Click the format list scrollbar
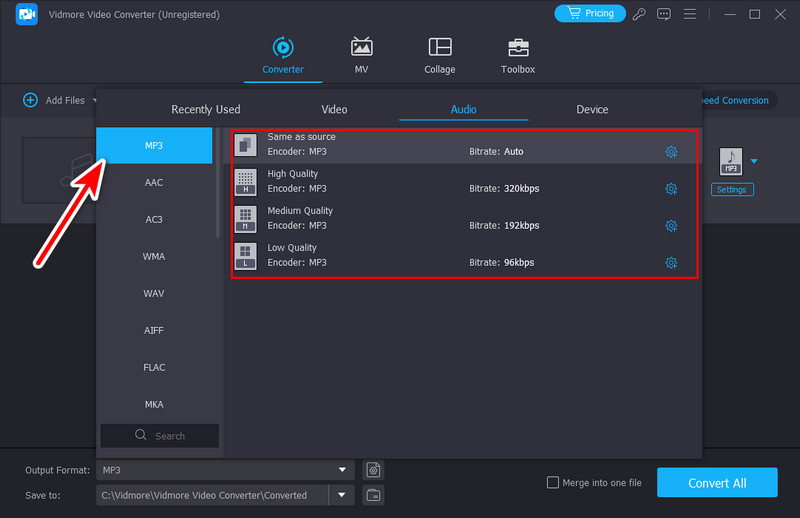The image size is (800, 518). point(219,182)
